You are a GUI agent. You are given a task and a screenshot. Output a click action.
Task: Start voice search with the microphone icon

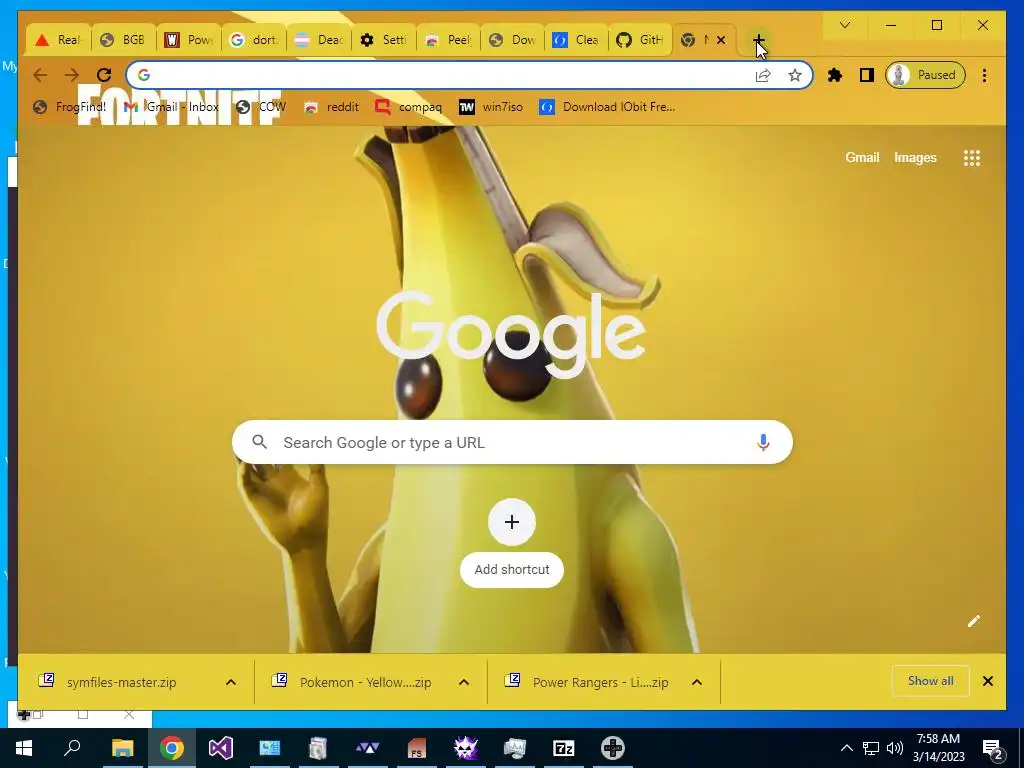pos(763,443)
